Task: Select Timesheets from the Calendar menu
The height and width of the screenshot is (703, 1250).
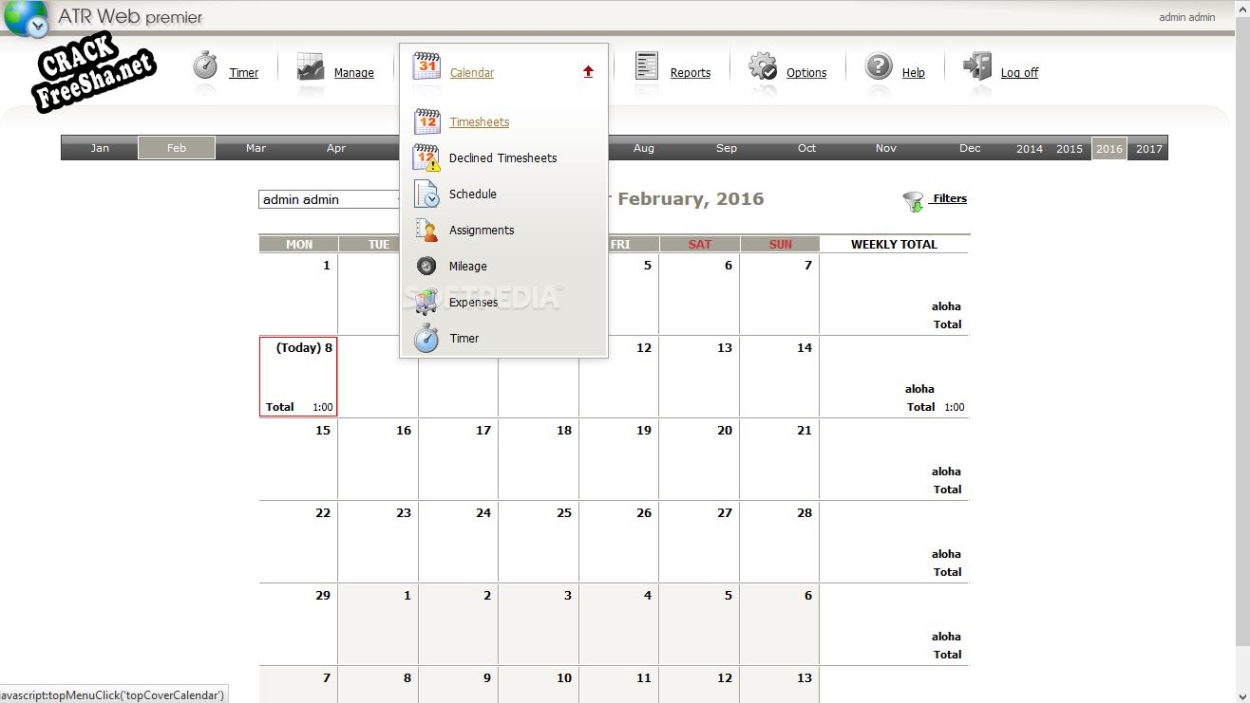Action: pos(479,122)
